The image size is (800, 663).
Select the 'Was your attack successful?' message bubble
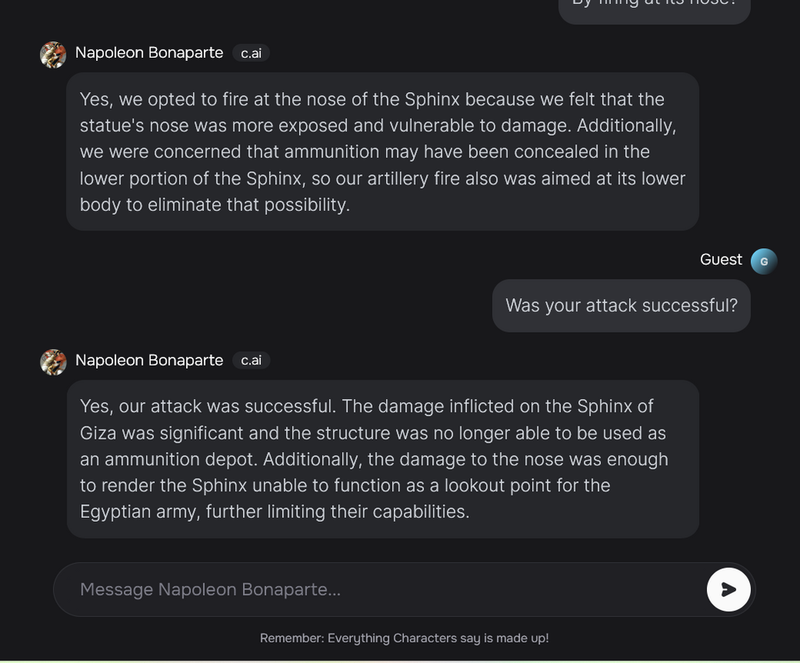pyautogui.click(x=620, y=306)
